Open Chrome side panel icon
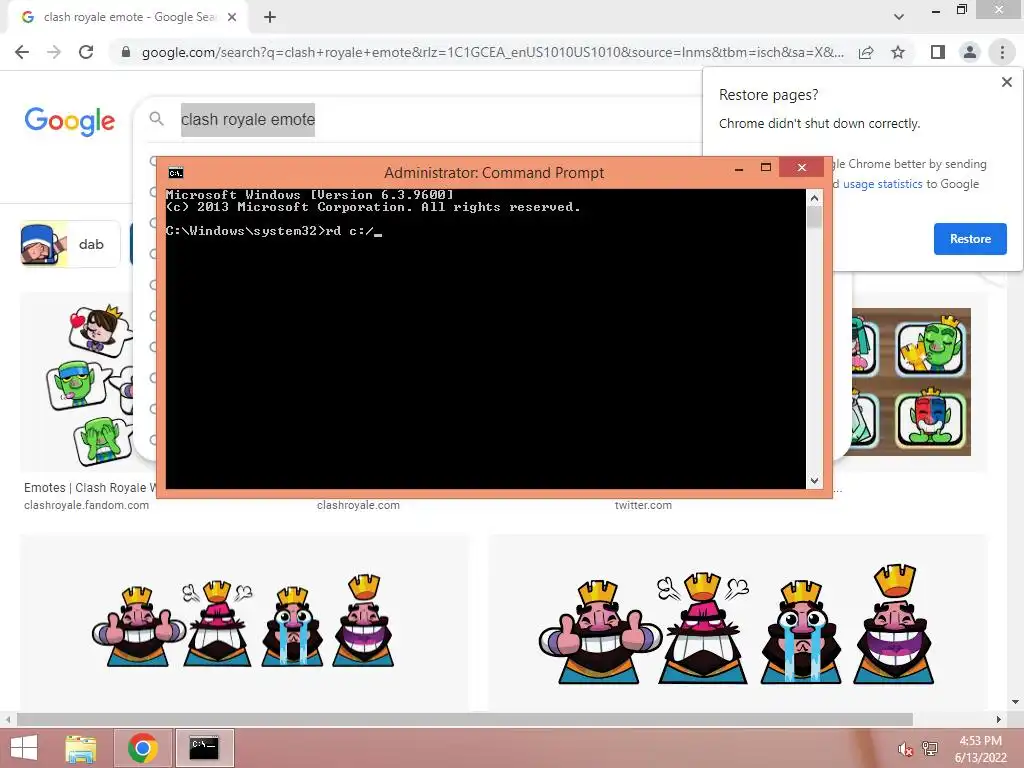 (x=938, y=52)
